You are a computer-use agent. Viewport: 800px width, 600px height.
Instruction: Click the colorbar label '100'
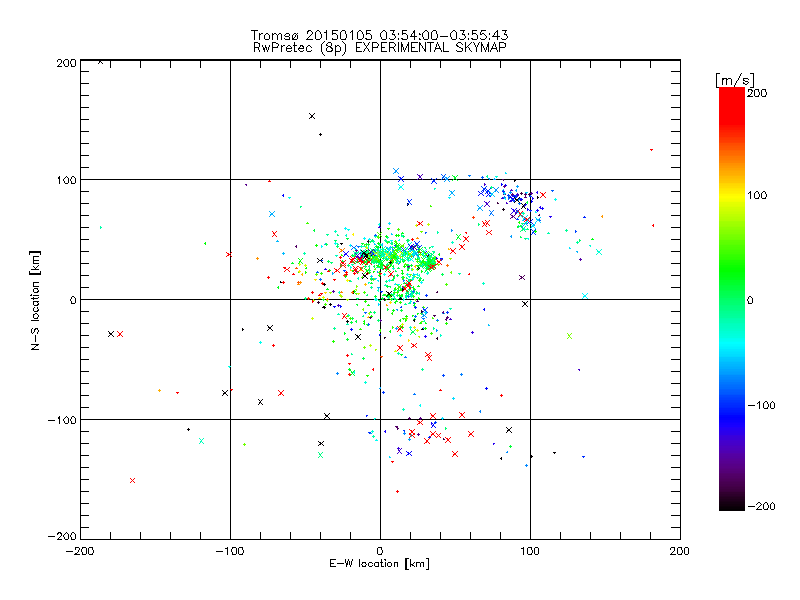(x=757, y=195)
